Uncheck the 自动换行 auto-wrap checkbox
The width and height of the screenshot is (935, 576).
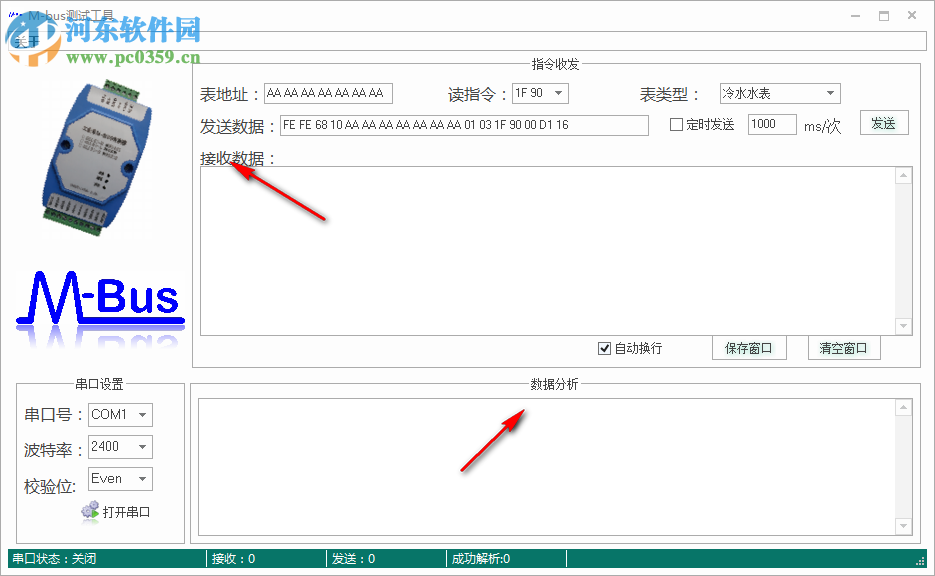click(x=605, y=347)
